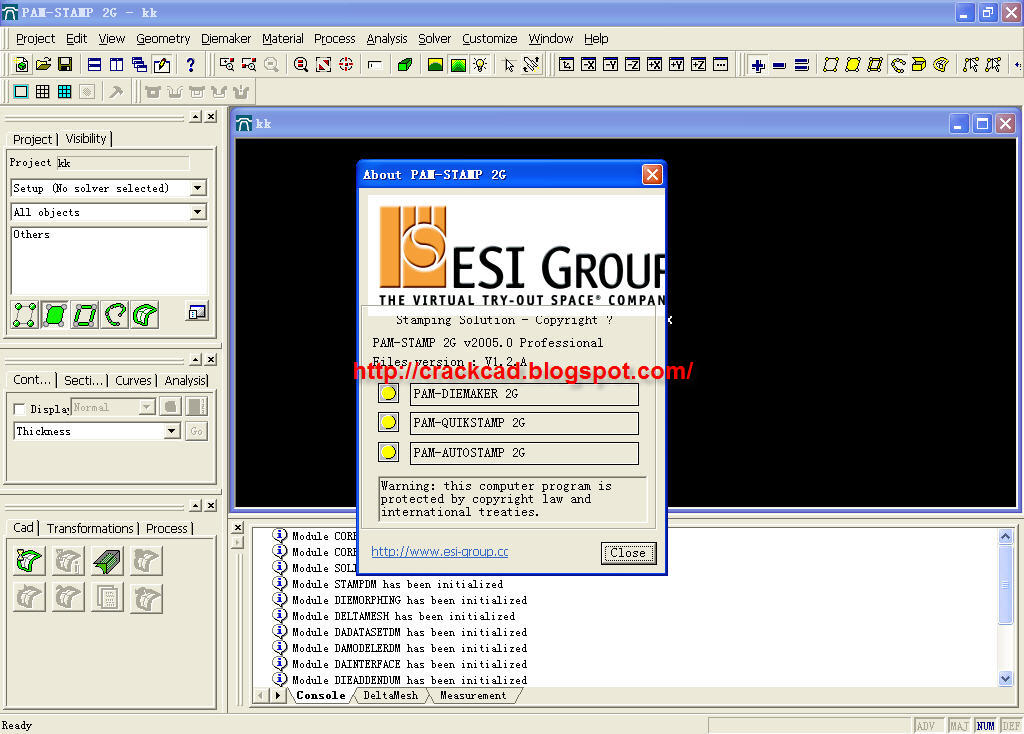This screenshot has height=734, width=1024.
Task: Click the green filled surface icon in Project panel
Action: (55, 315)
